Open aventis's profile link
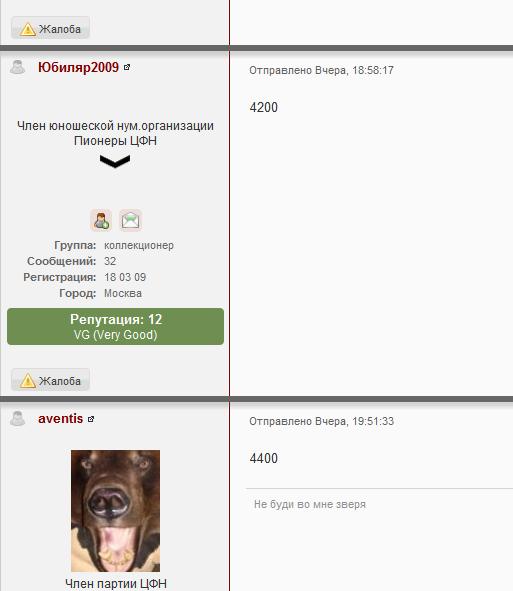Screen dimensions: 513x591 60,418
